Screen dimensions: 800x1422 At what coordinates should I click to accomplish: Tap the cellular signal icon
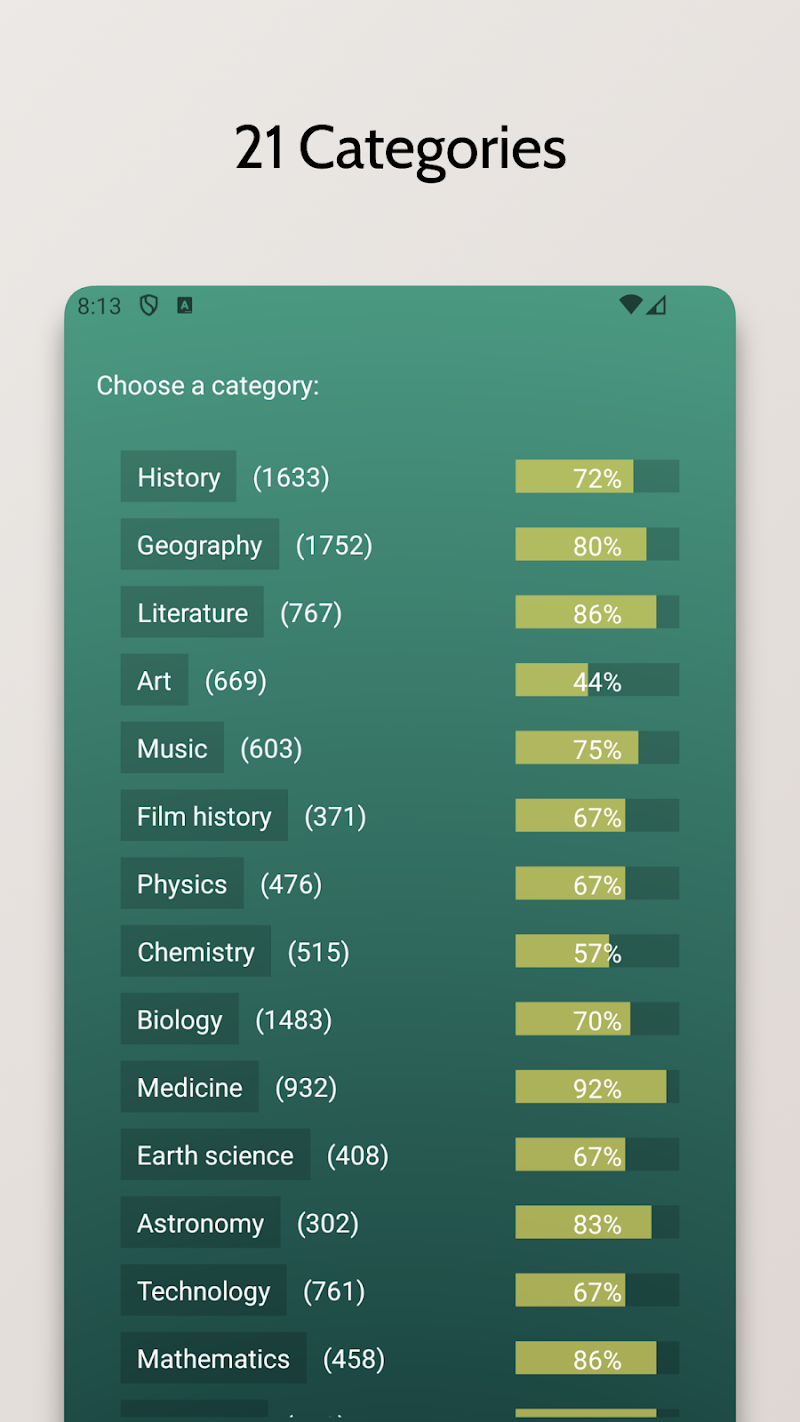click(656, 305)
